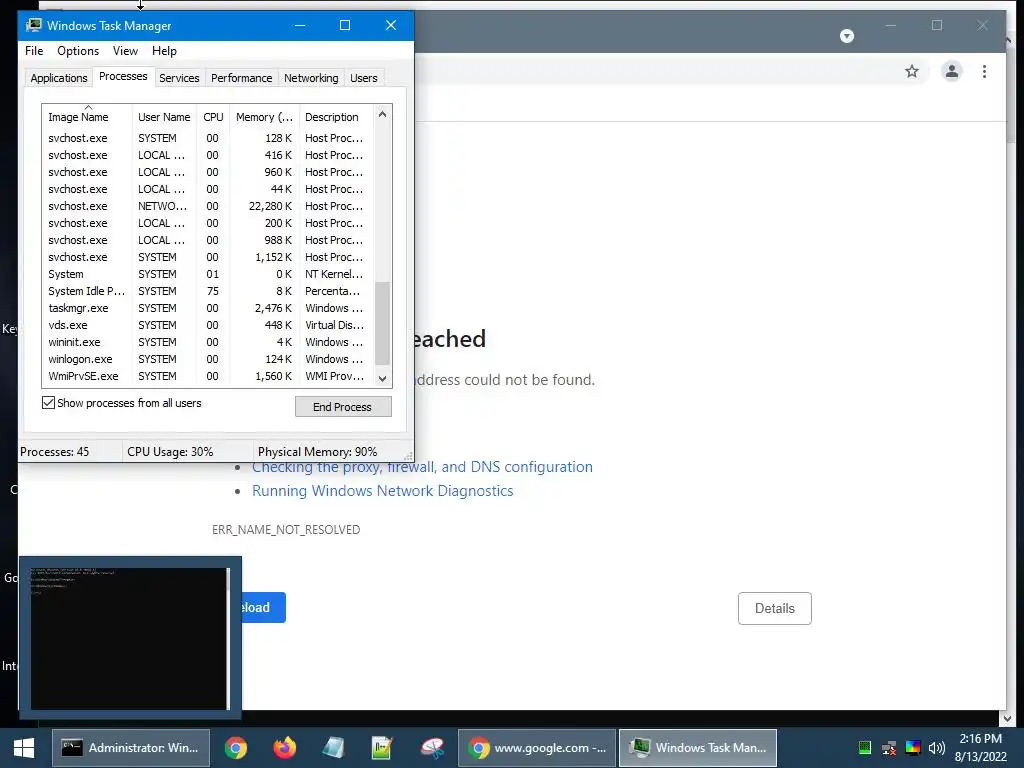Switch to the Performance tab
This screenshot has width=1024, height=768.
pos(241,78)
